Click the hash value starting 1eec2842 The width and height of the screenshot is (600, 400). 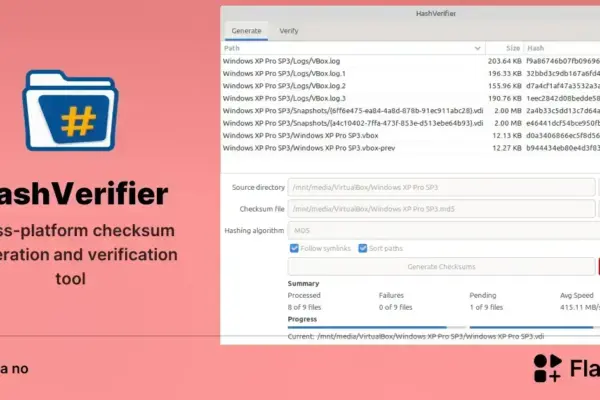[563, 98]
